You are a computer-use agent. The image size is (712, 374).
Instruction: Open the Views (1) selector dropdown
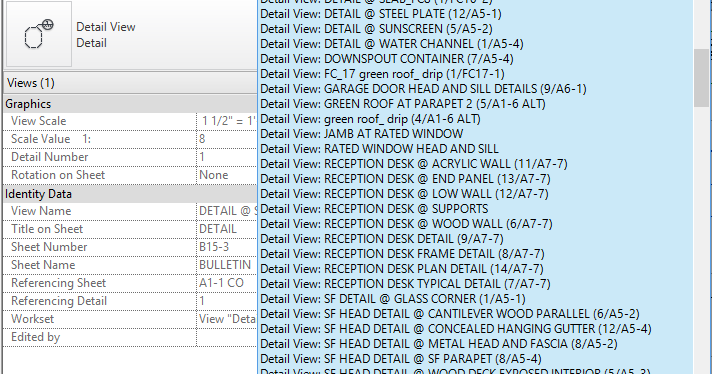130,83
